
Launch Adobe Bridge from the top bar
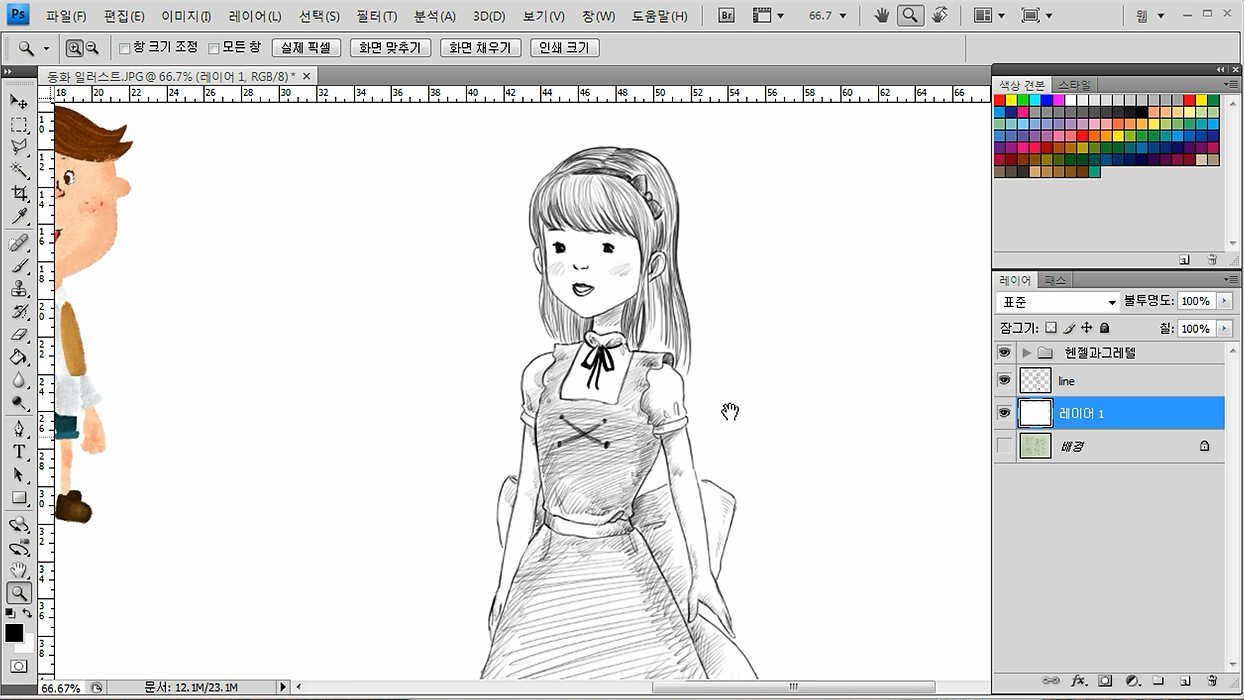coord(728,16)
